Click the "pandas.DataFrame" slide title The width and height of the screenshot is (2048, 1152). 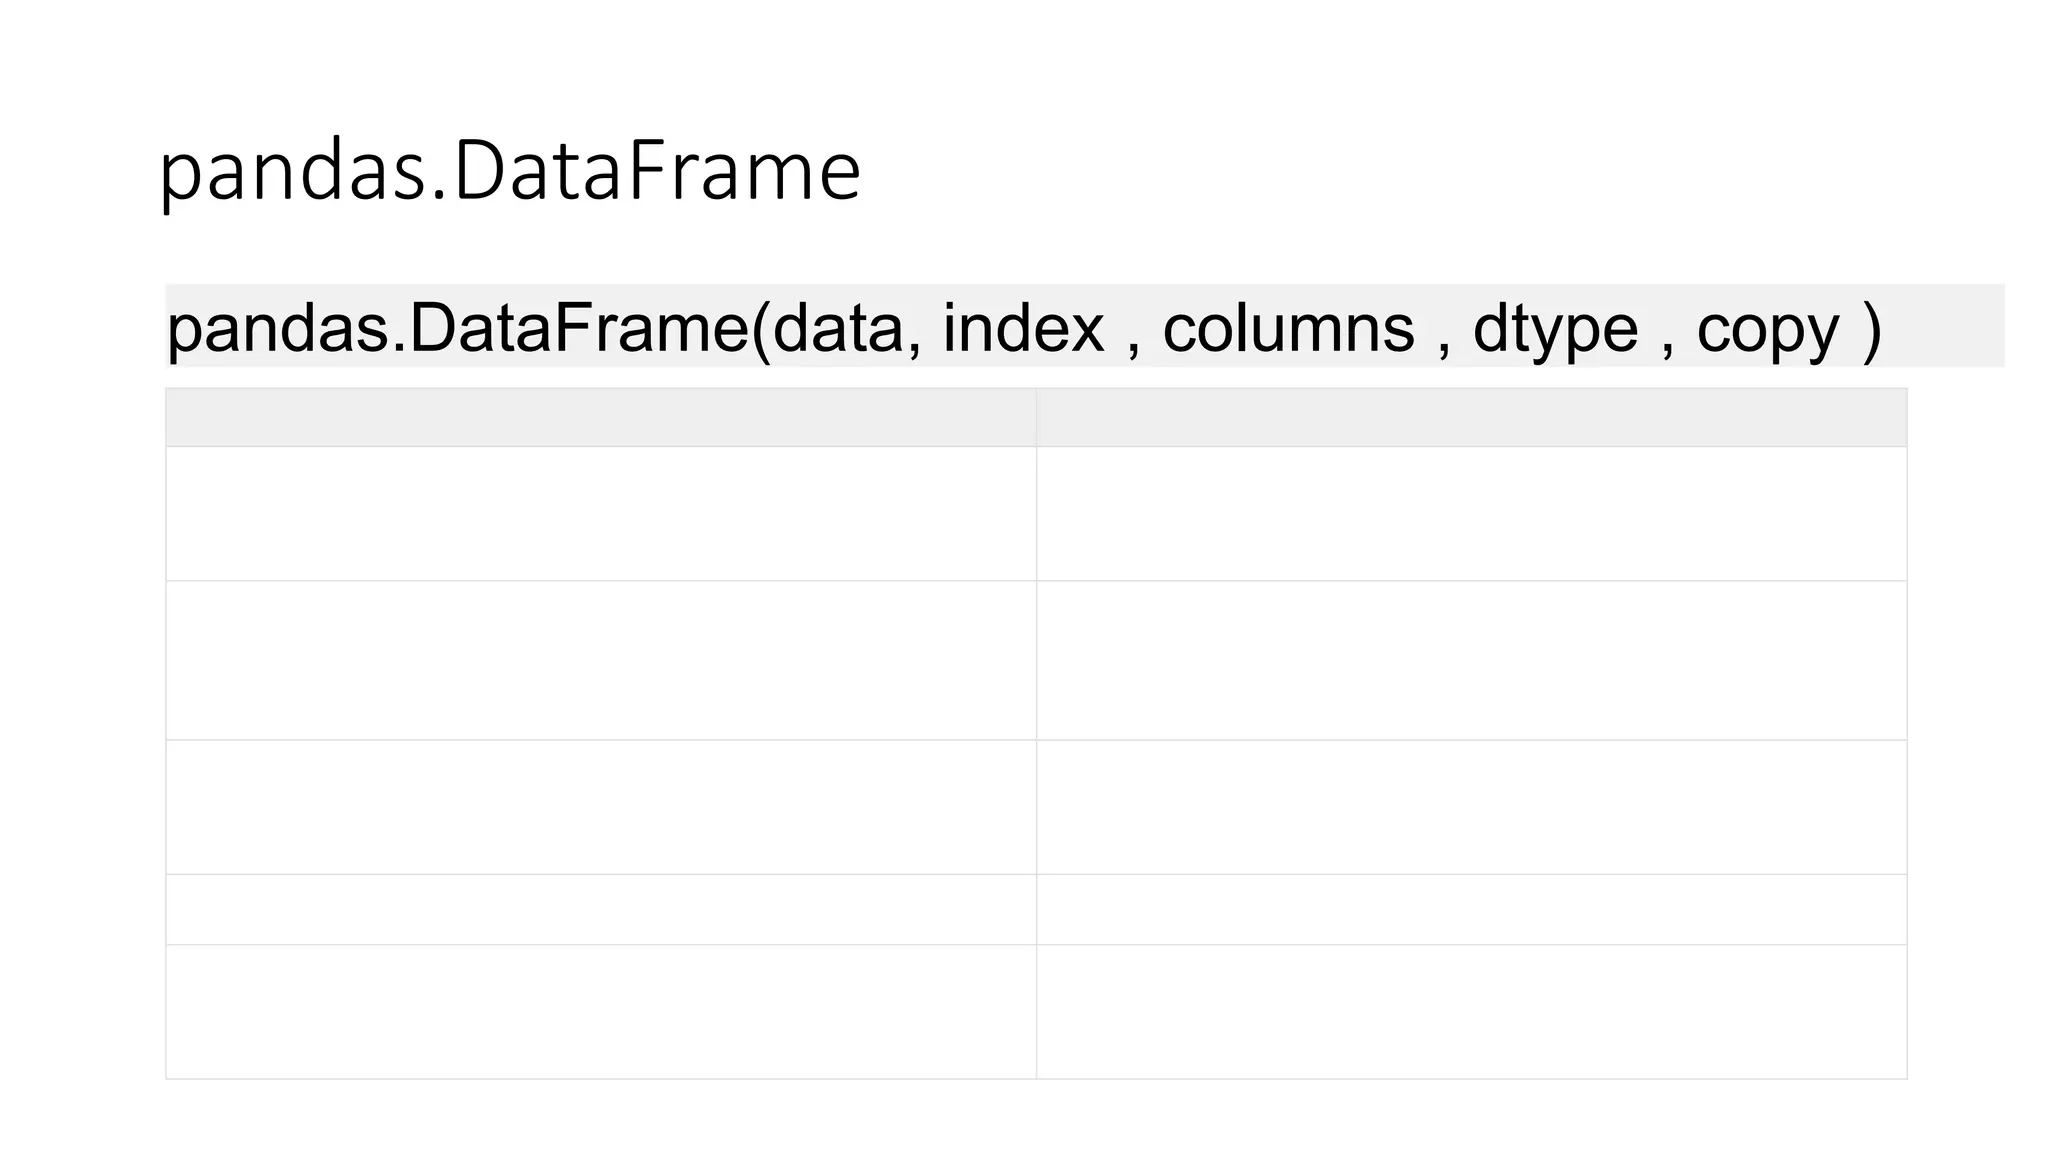pos(510,171)
